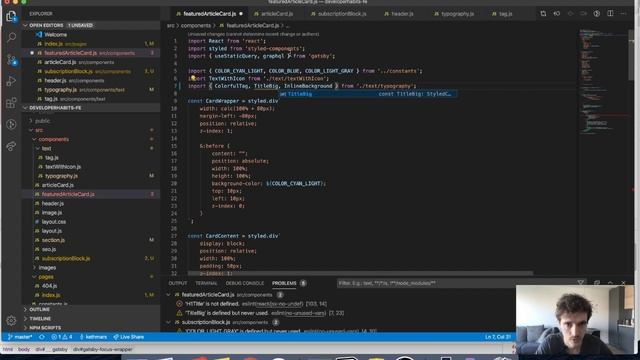The image size is (640, 360).
Task: Maximize the bottom panel with chevron
Action: (x=610, y=283)
